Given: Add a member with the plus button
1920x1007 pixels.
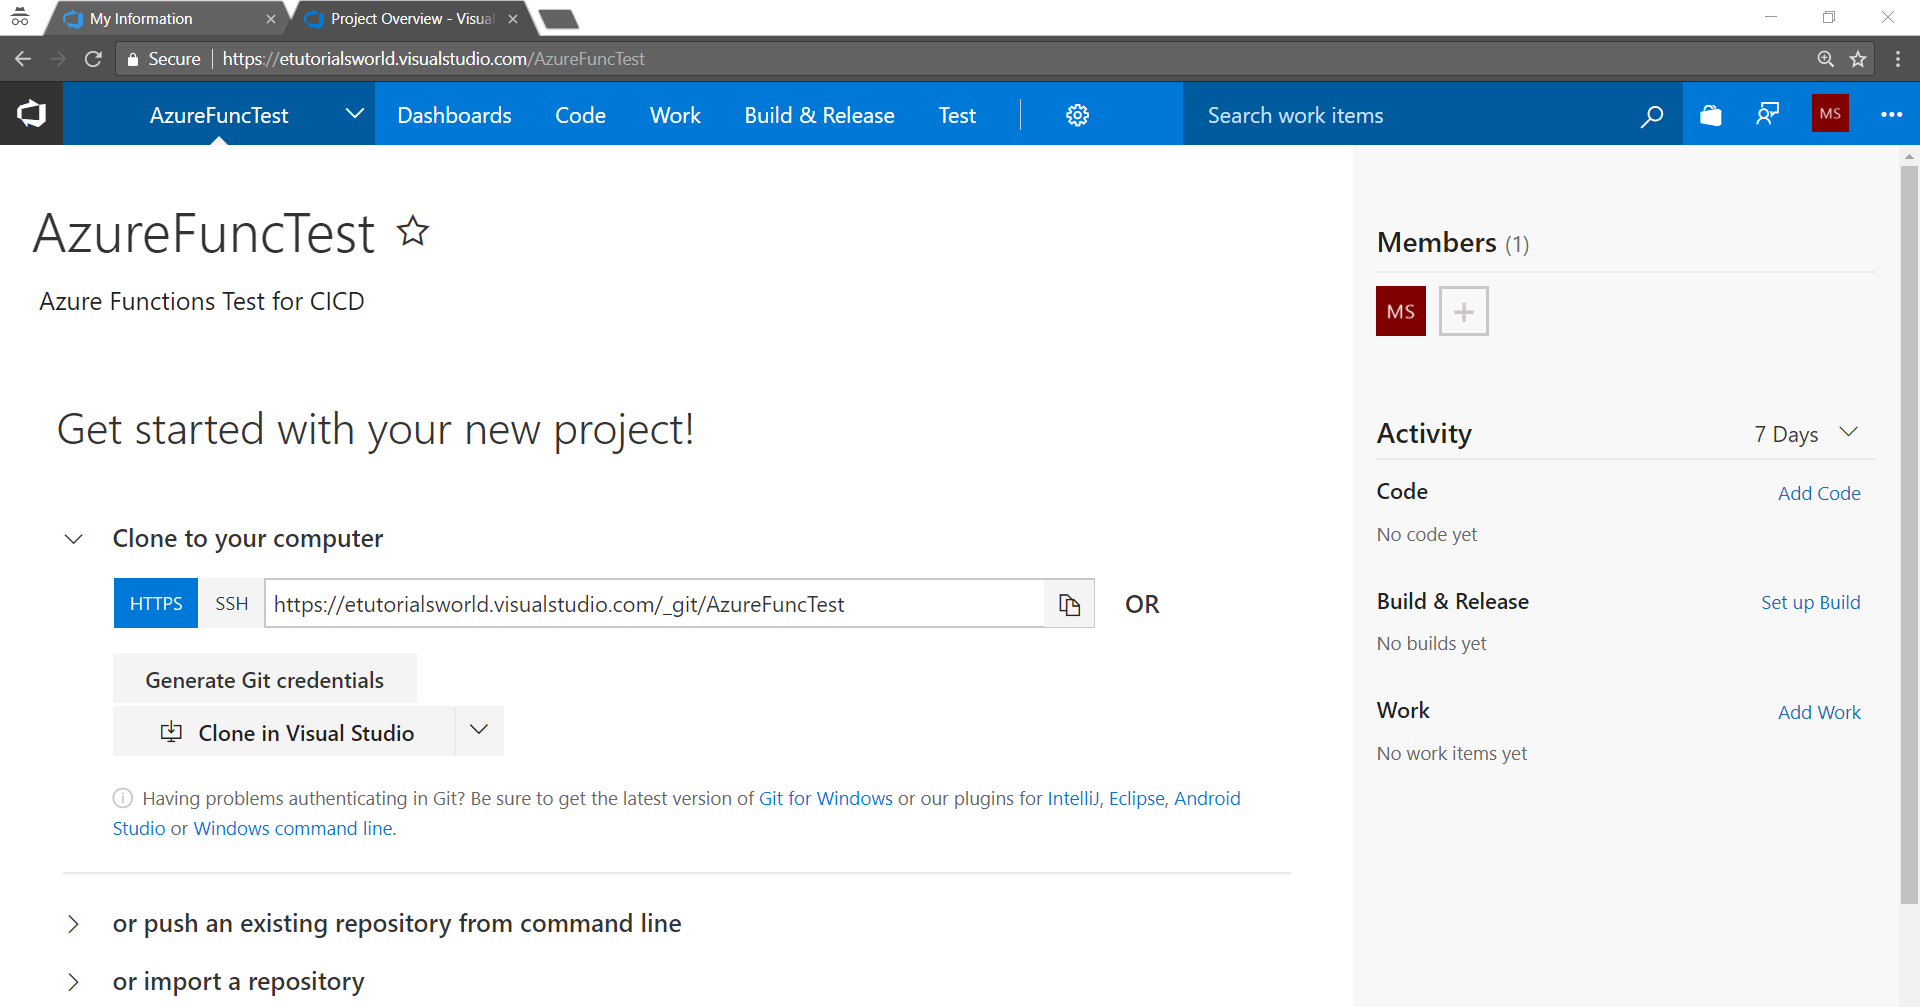Looking at the screenshot, I should (1463, 311).
